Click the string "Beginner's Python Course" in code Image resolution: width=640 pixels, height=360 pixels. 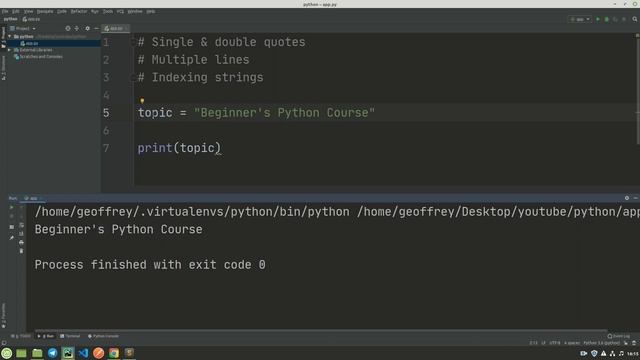284,113
